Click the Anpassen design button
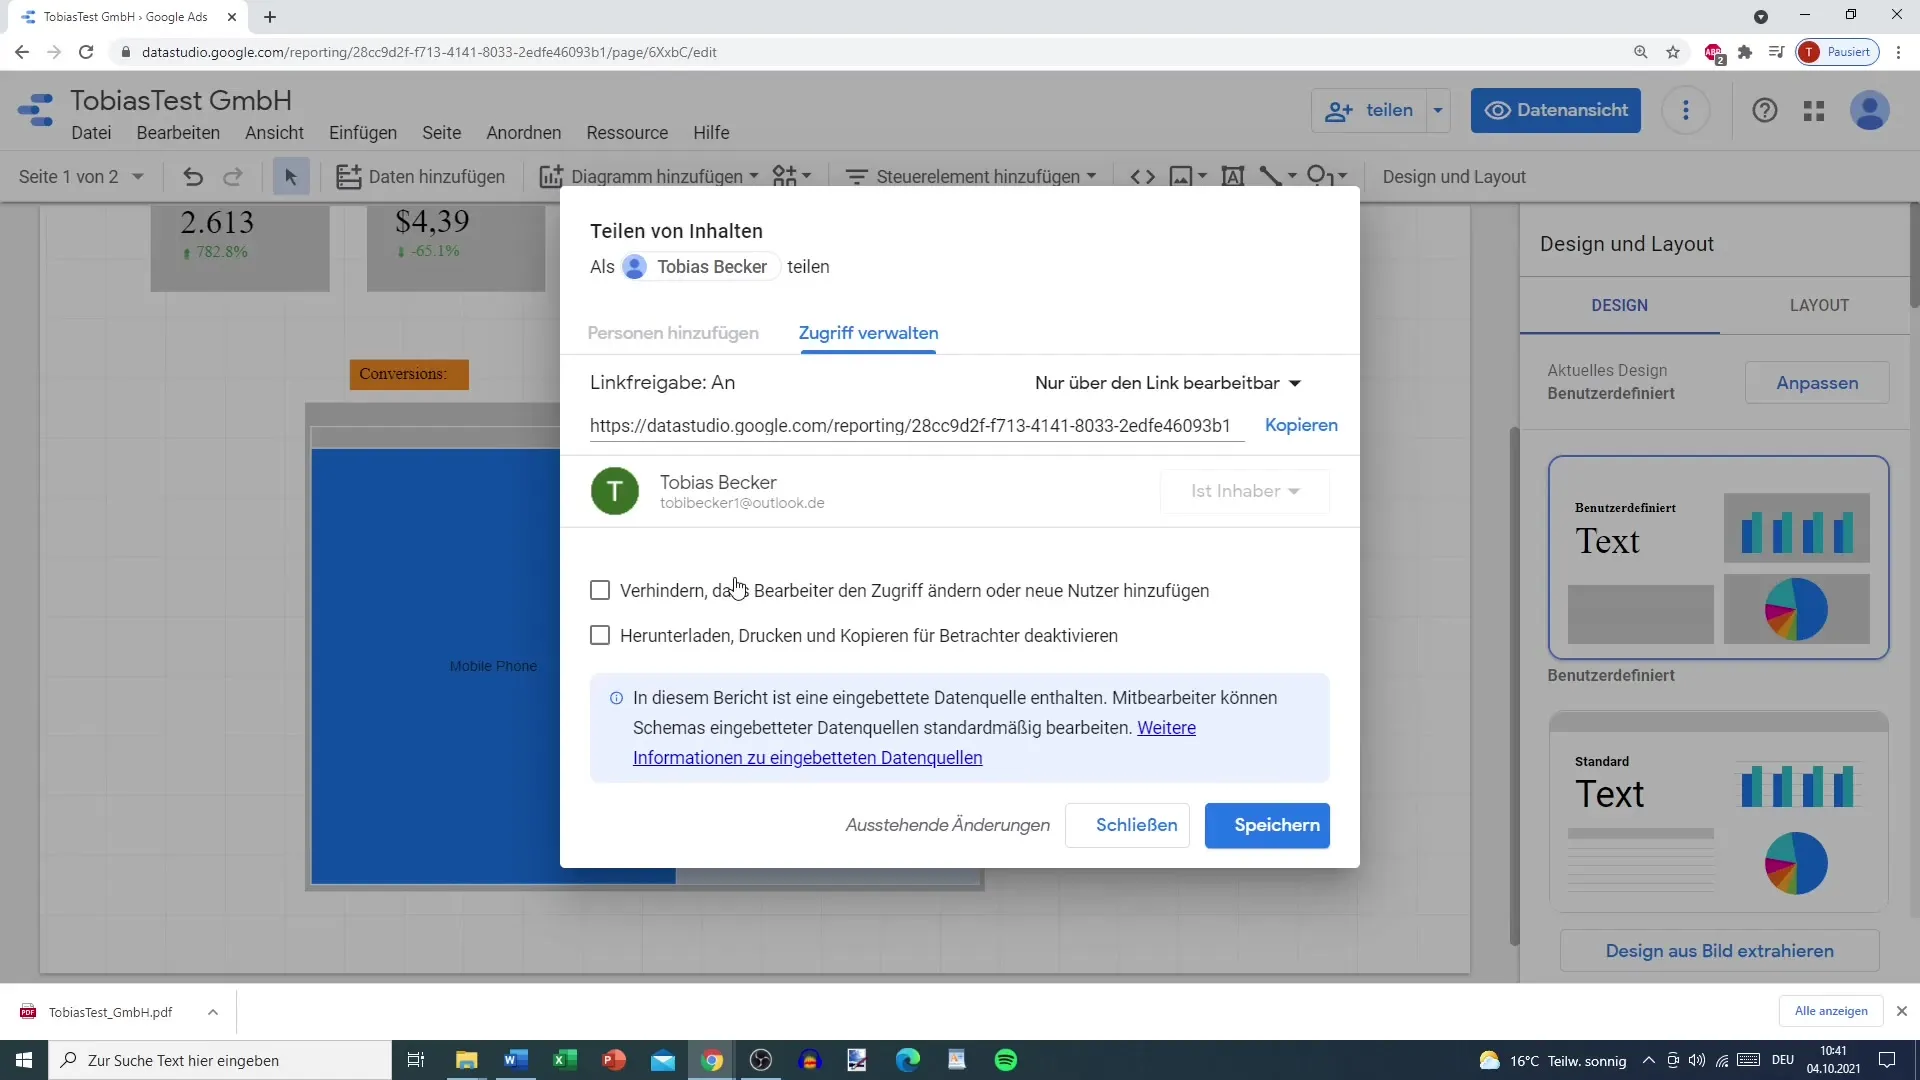Viewport: 1920px width, 1080px height. click(x=1817, y=383)
